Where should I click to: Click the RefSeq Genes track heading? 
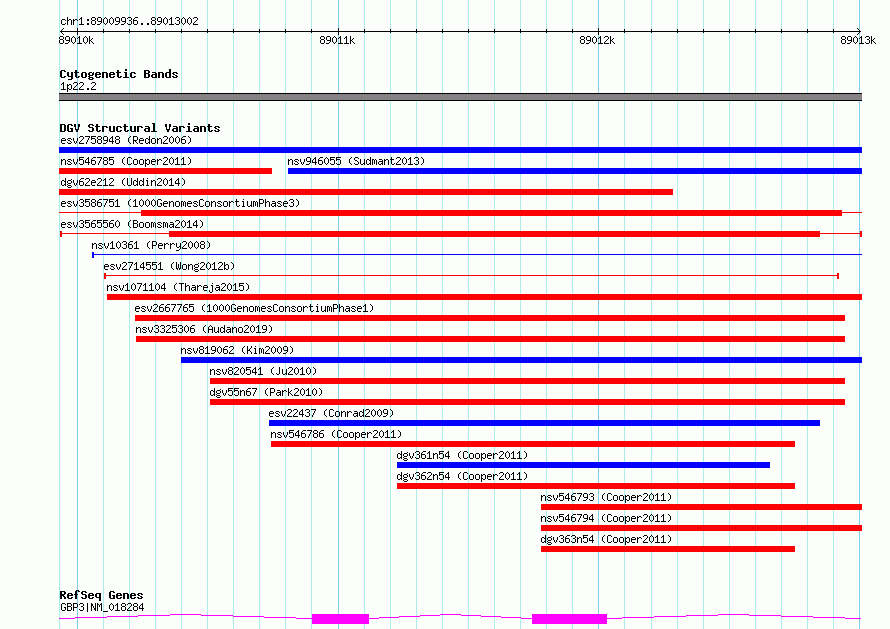tap(101, 595)
